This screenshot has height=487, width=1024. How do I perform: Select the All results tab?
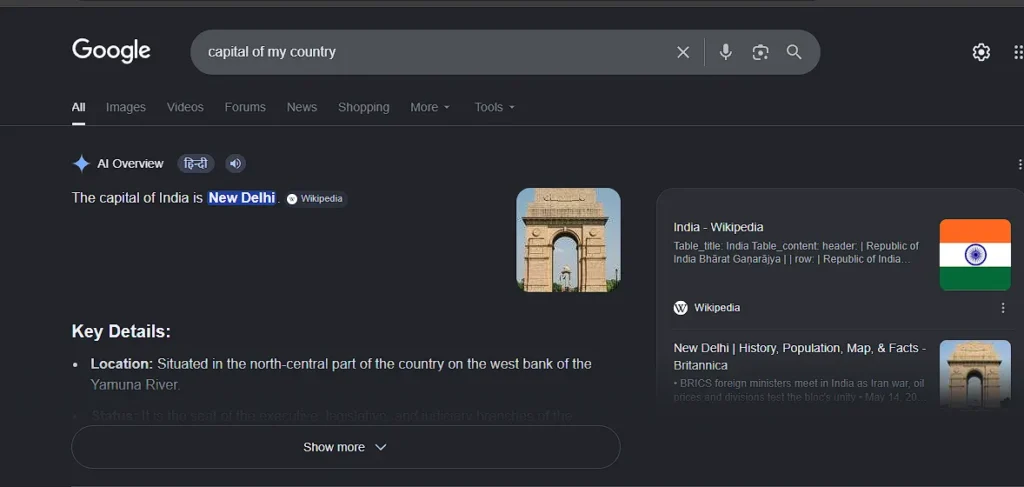[x=78, y=107]
